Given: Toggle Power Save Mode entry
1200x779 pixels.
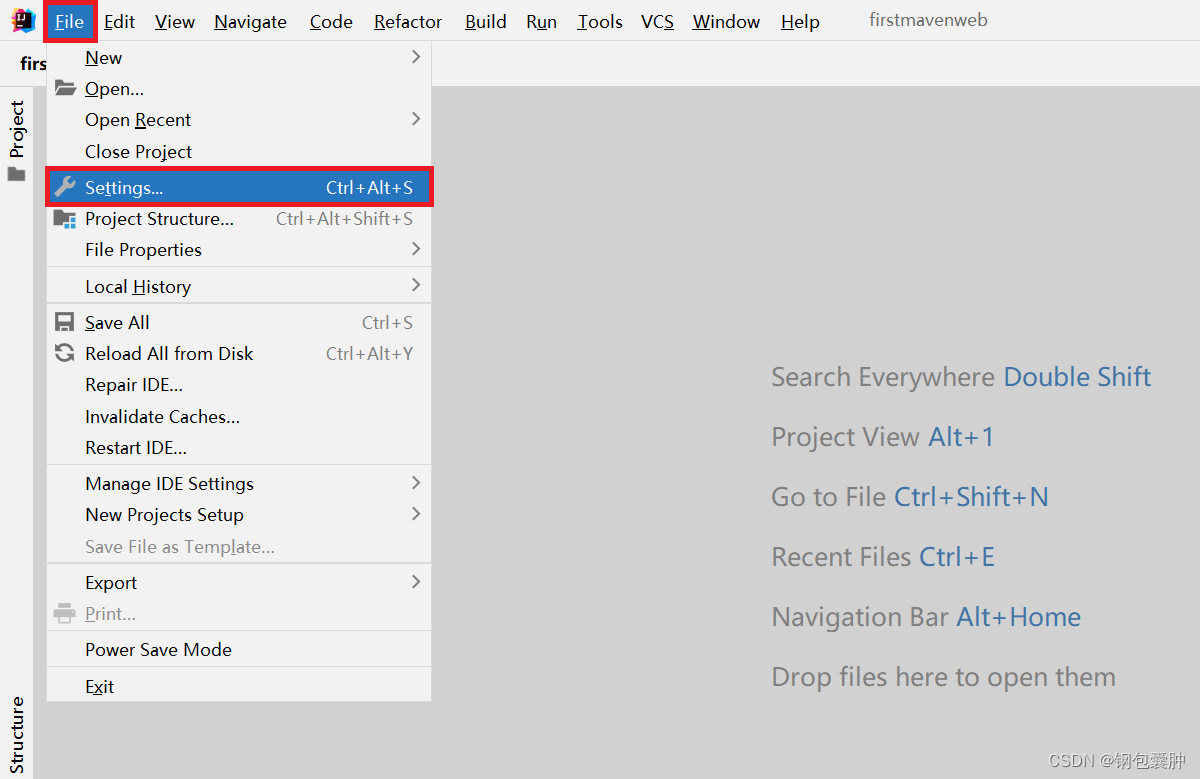Looking at the screenshot, I should click(239, 649).
